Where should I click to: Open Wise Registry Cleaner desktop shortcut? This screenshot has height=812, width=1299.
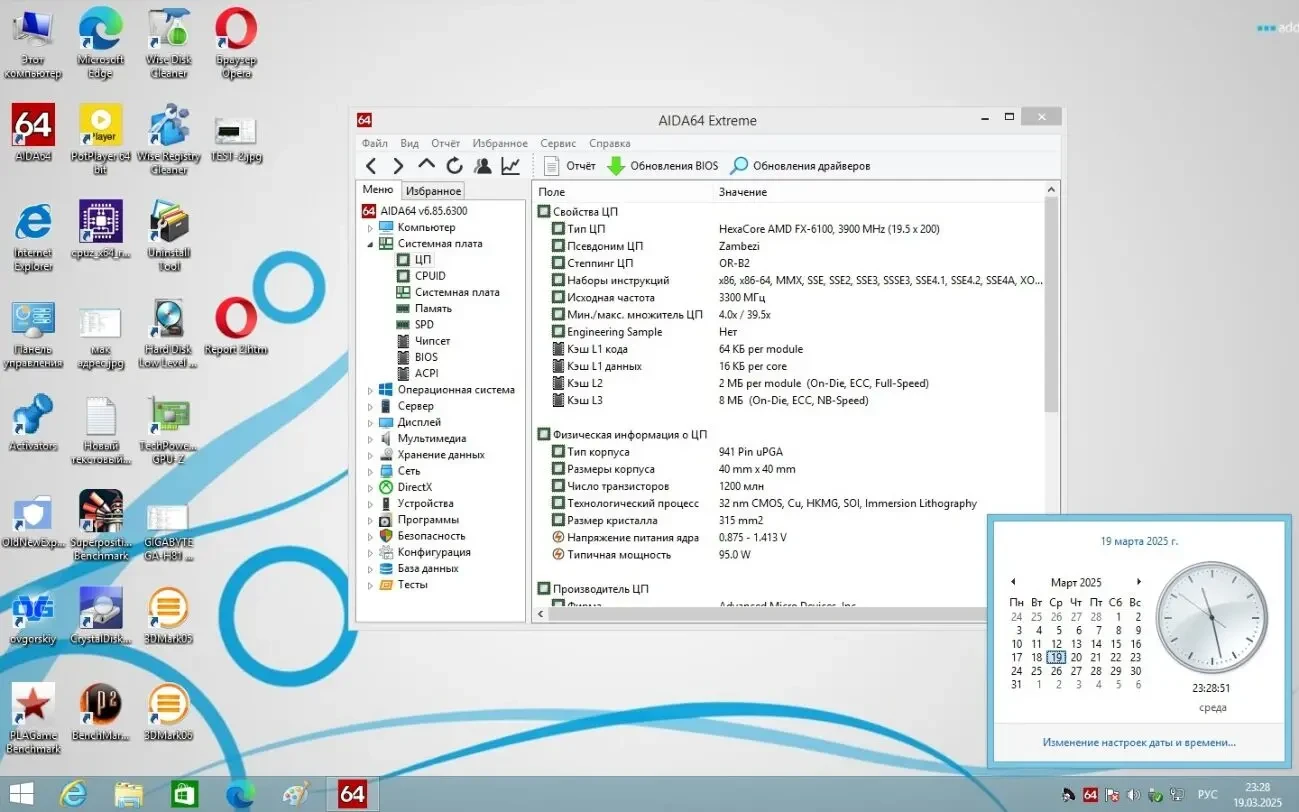[x=169, y=139]
